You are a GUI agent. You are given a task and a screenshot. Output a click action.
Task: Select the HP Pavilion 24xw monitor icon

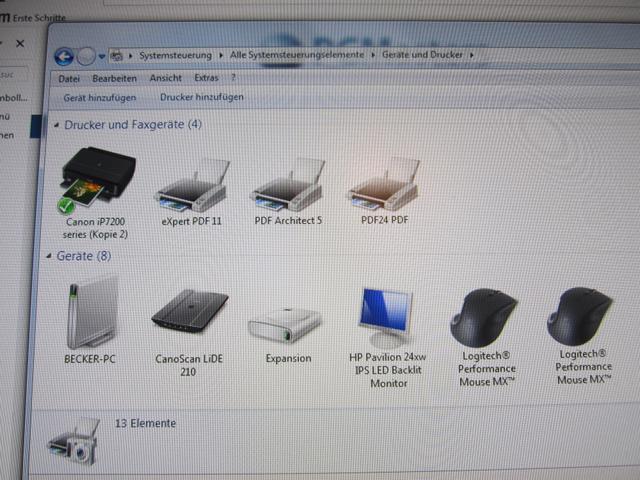(x=385, y=317)
